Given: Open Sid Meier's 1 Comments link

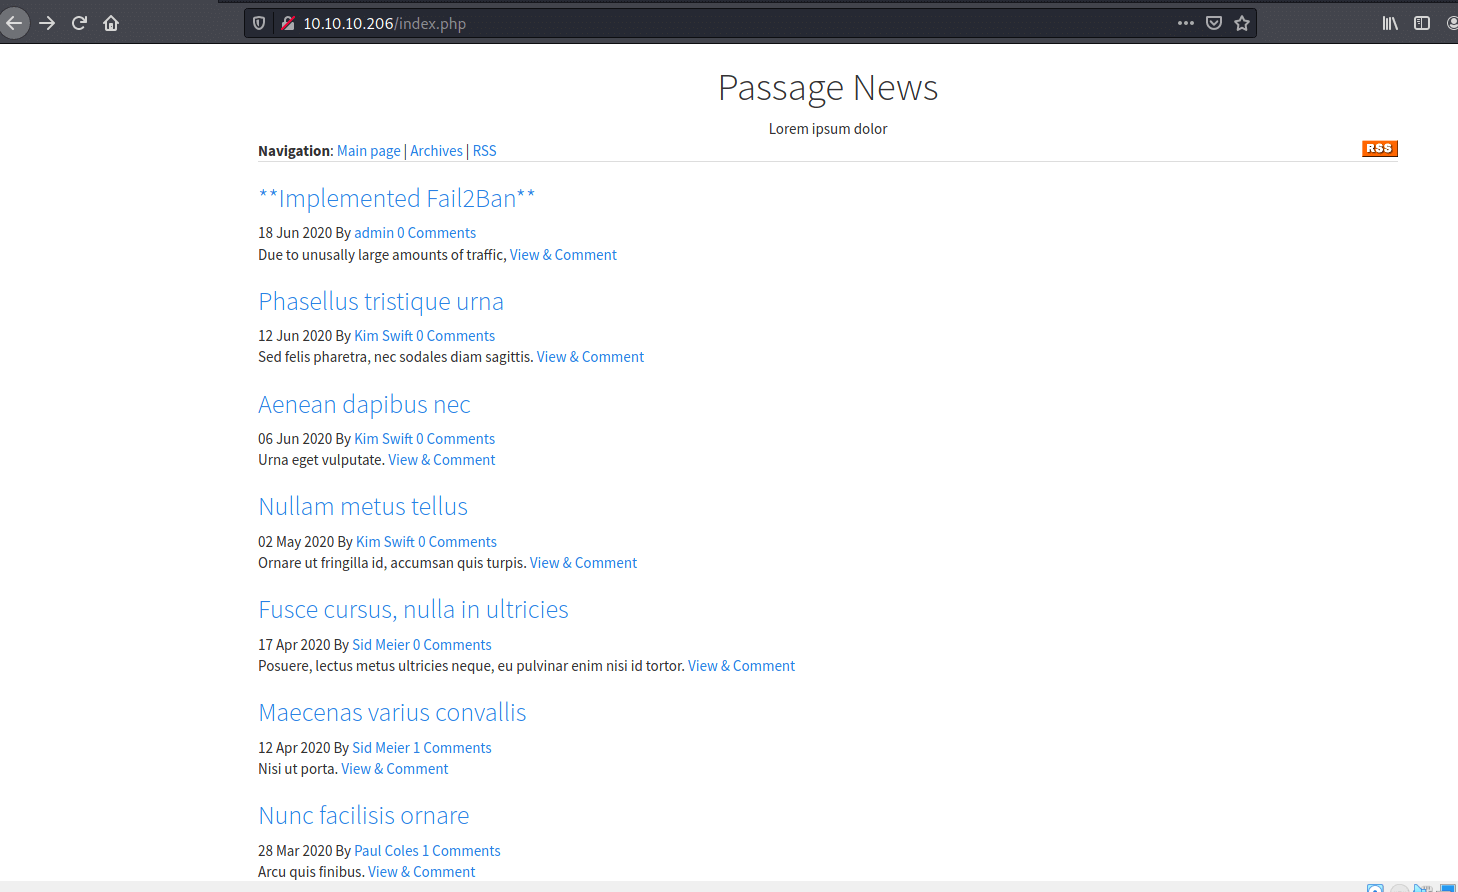Looking at the screenshot, I should pos(457,748).
